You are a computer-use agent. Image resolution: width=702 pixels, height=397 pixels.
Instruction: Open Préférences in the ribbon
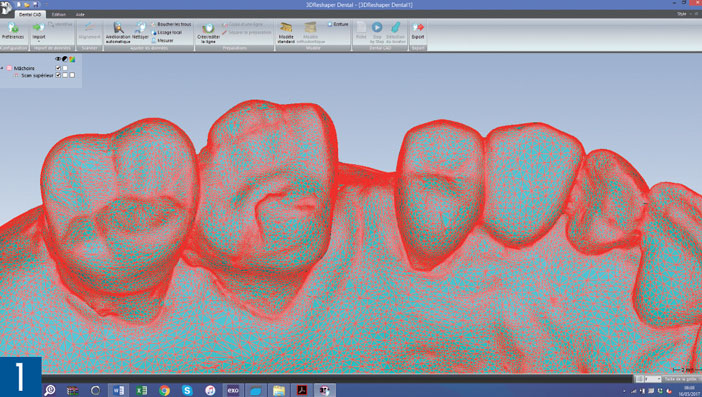click(x=13, y=31)
